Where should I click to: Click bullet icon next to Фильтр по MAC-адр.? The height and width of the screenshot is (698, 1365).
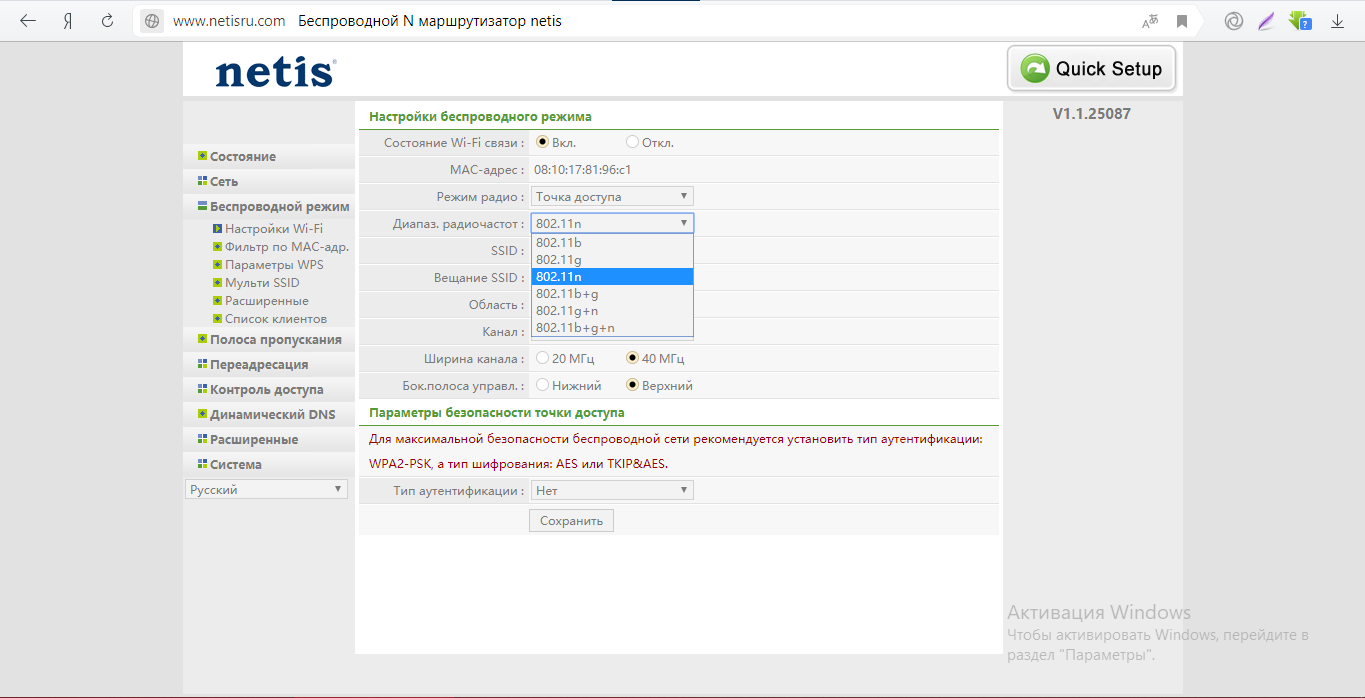tap(216, 246)
